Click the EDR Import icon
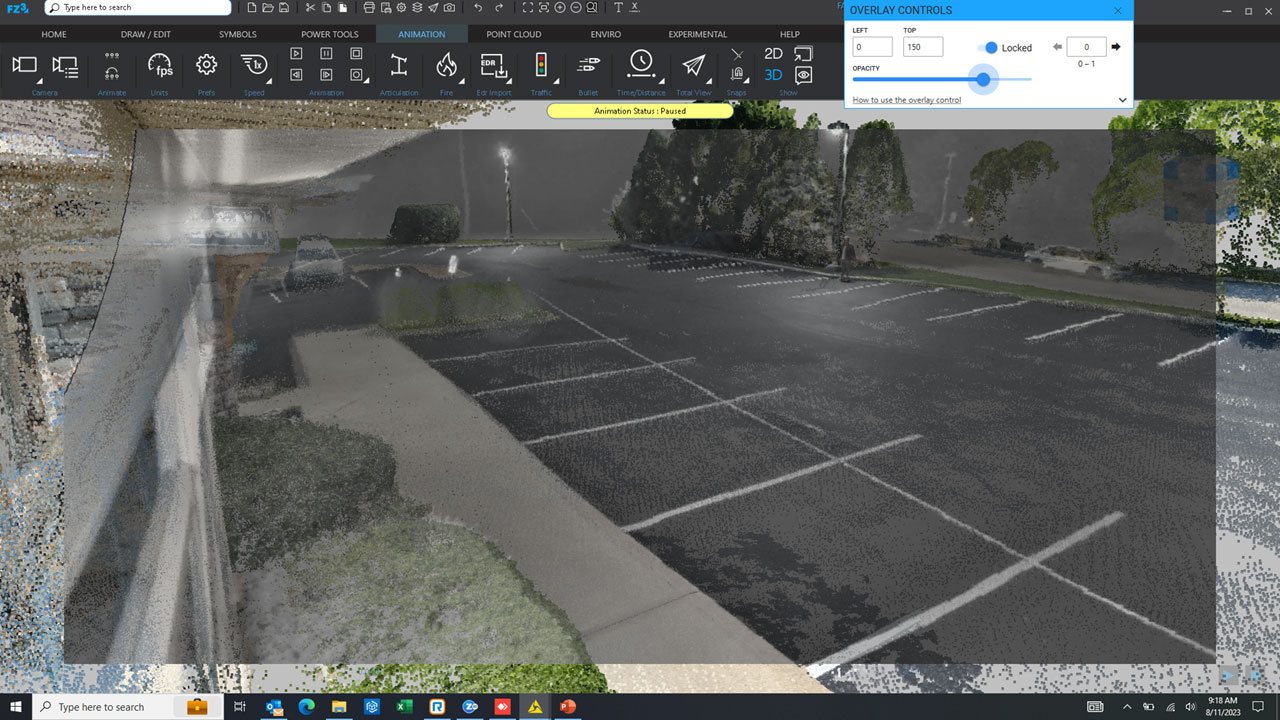This screenshot has height=720, width=1280. coord(493,67)
